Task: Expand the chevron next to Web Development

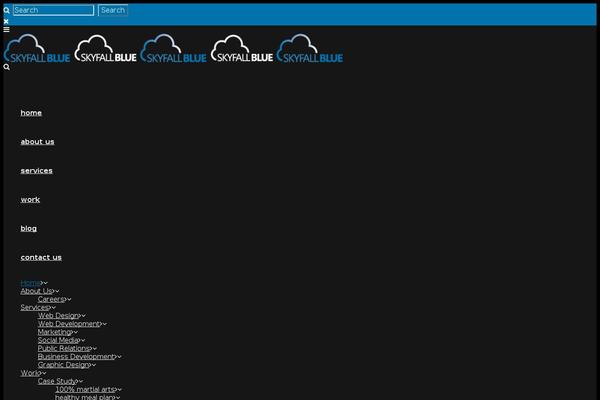Action: tap(105, 324)
